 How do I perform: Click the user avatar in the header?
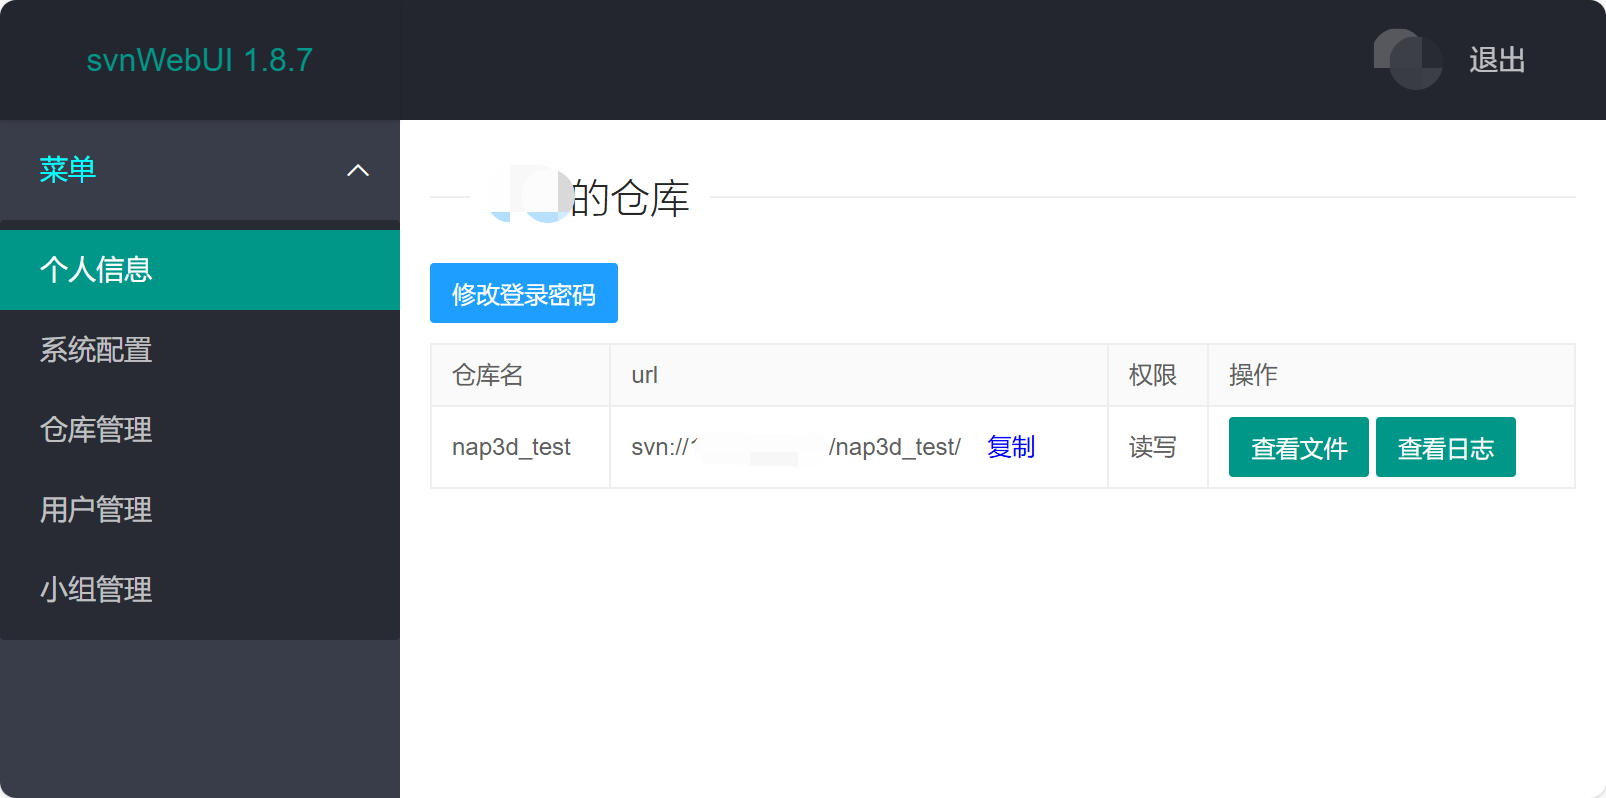pos(1407,60)
